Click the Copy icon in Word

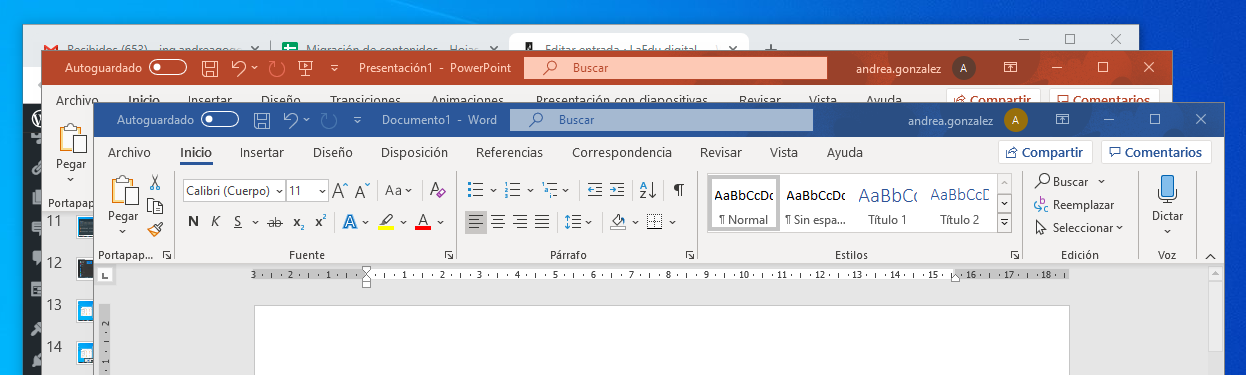point(155,206)
